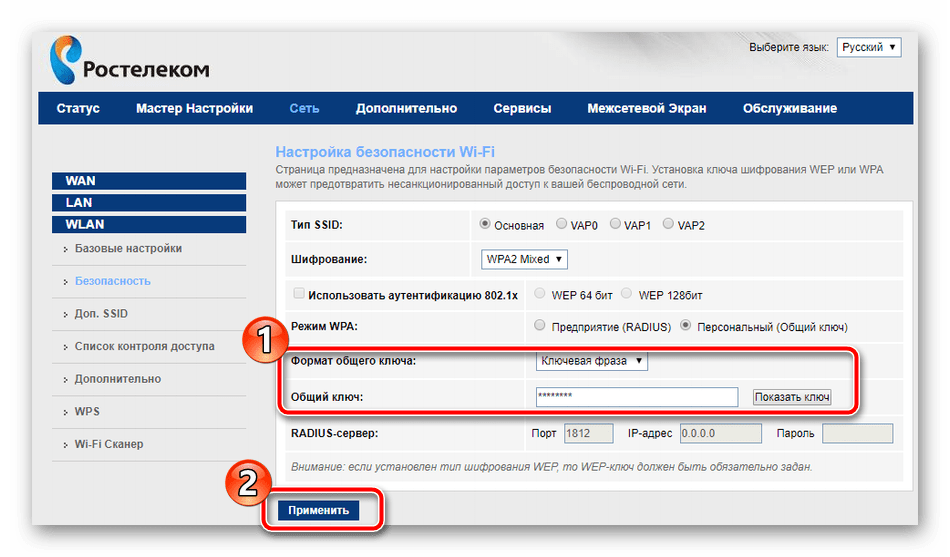Go to the Обслуживание tab

click(789, 109)
